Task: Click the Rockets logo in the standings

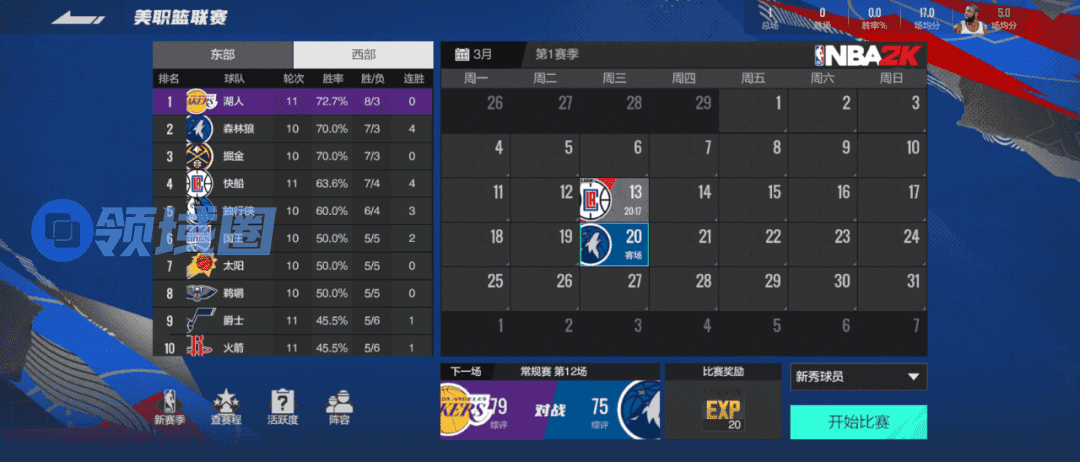Action: click(200, 347)
